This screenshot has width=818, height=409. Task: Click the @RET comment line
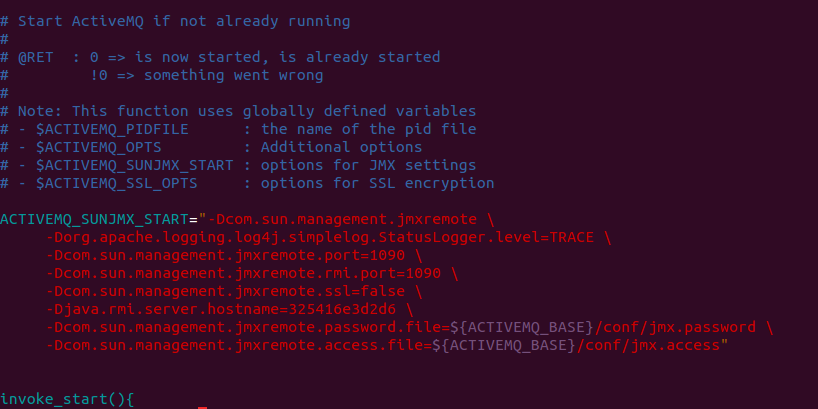coord(220,57)
